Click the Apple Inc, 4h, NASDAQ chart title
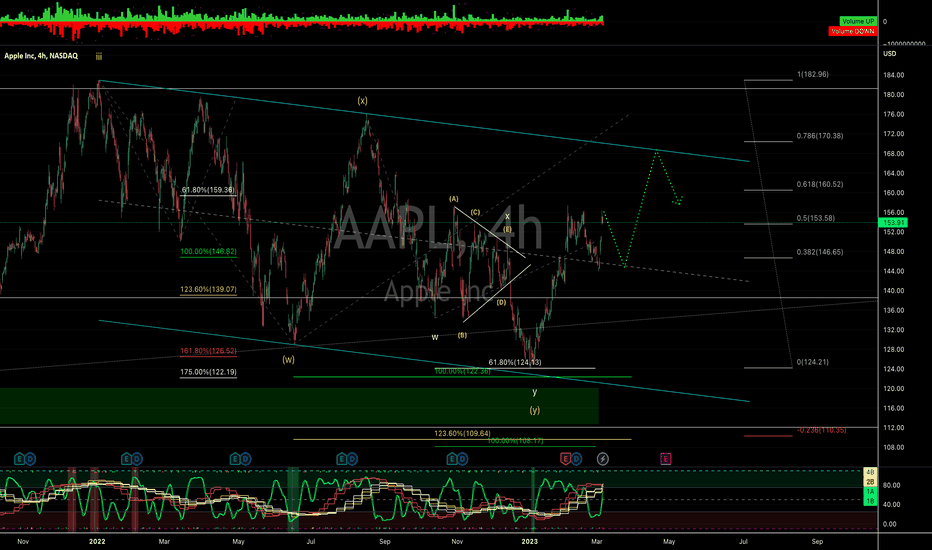The height and width of the screenshot is (550, 932). (41, 56)
